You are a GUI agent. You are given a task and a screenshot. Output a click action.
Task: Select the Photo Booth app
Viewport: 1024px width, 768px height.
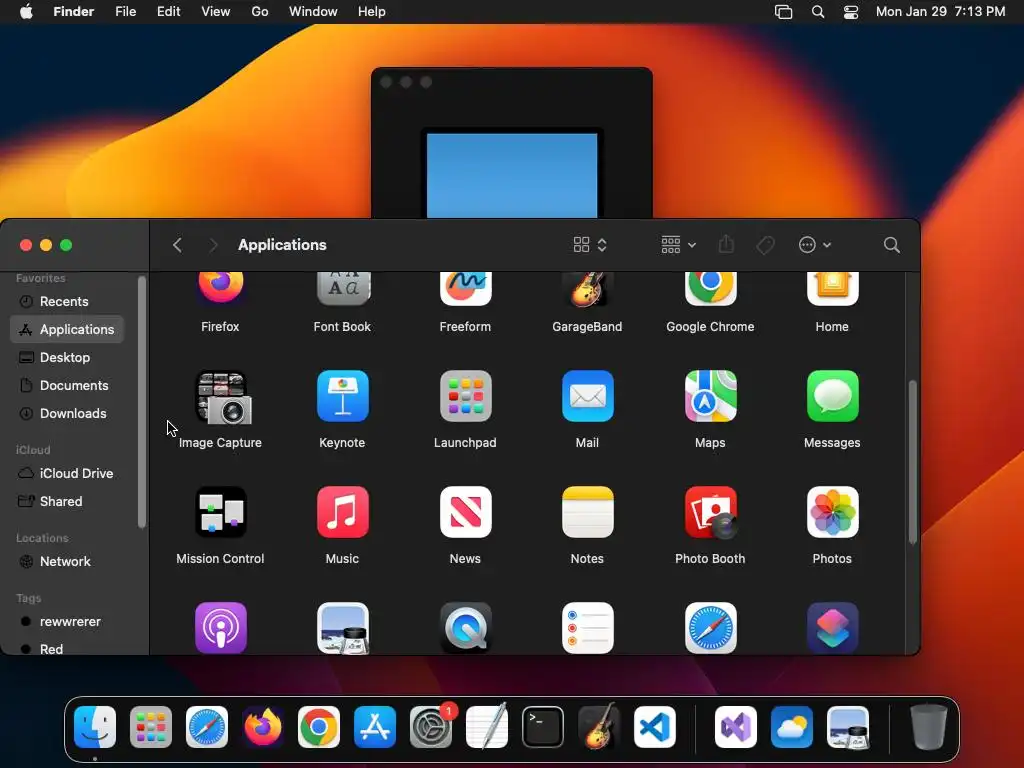711,513
